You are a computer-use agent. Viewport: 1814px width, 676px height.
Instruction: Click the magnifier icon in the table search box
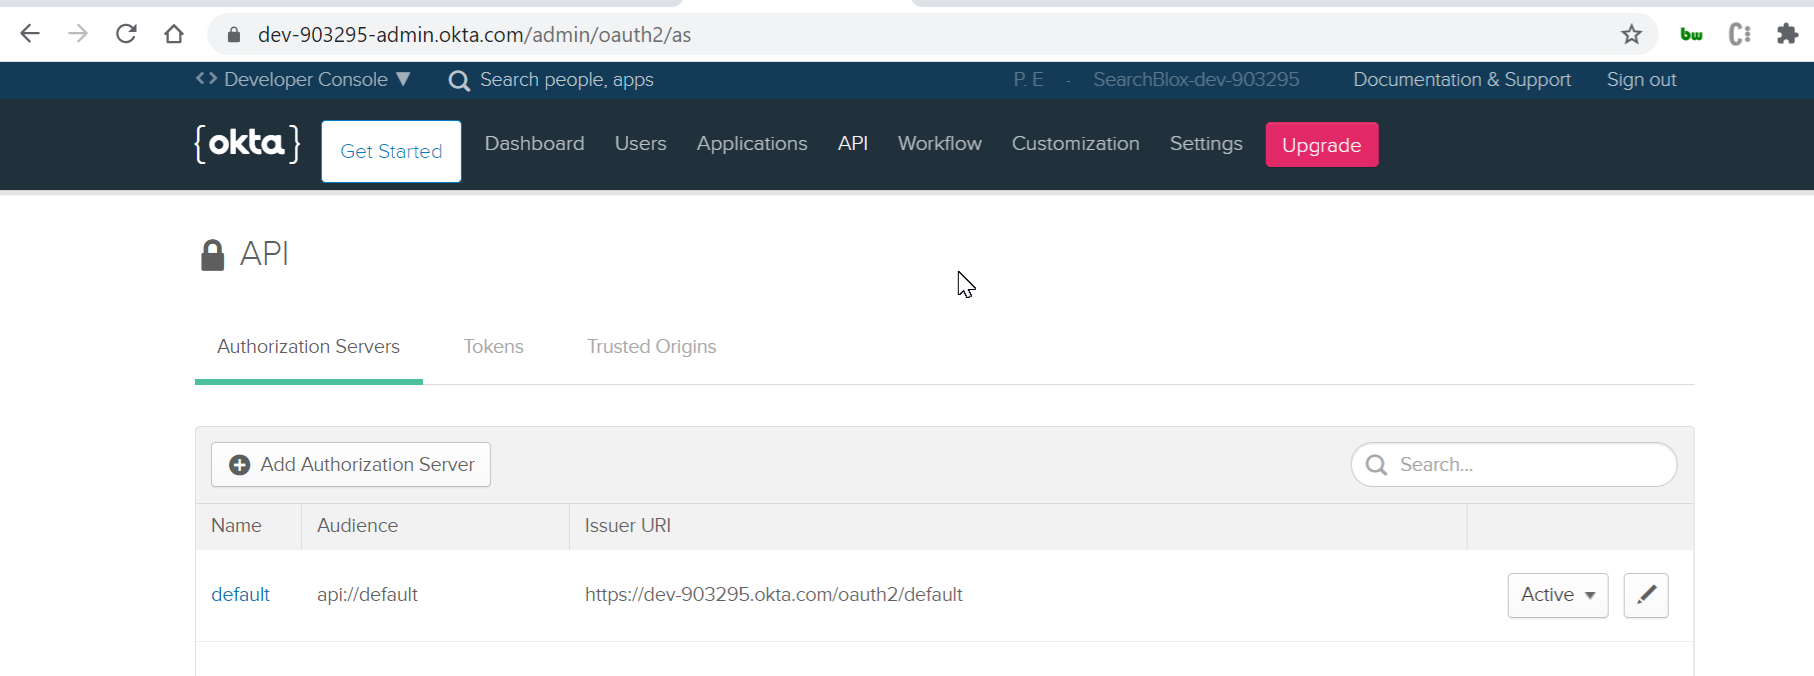click(x=1377, y=465)
